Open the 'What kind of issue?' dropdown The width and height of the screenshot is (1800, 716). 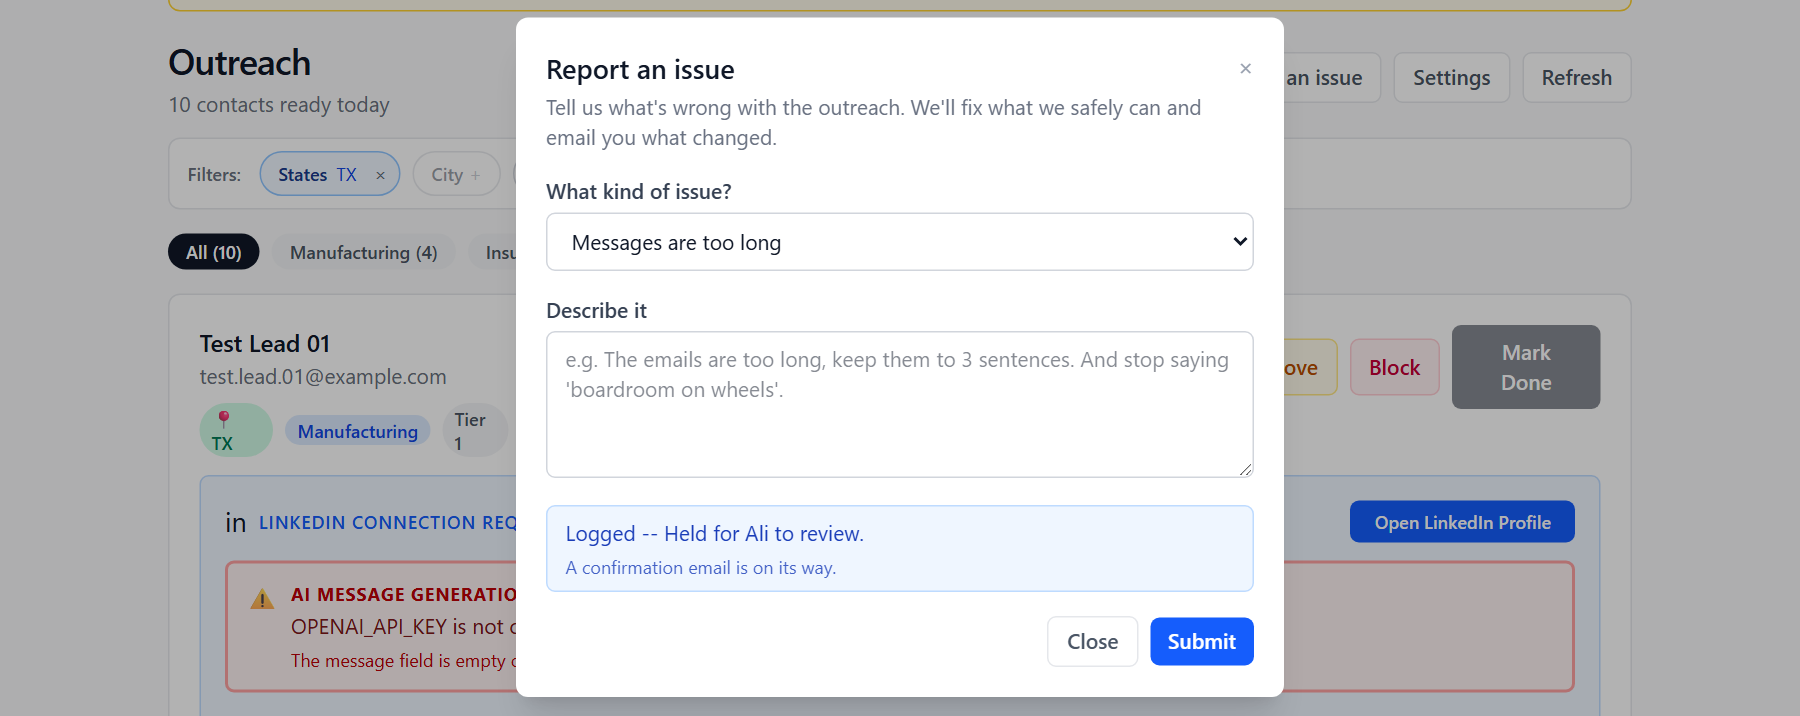[x=899, y=242]
